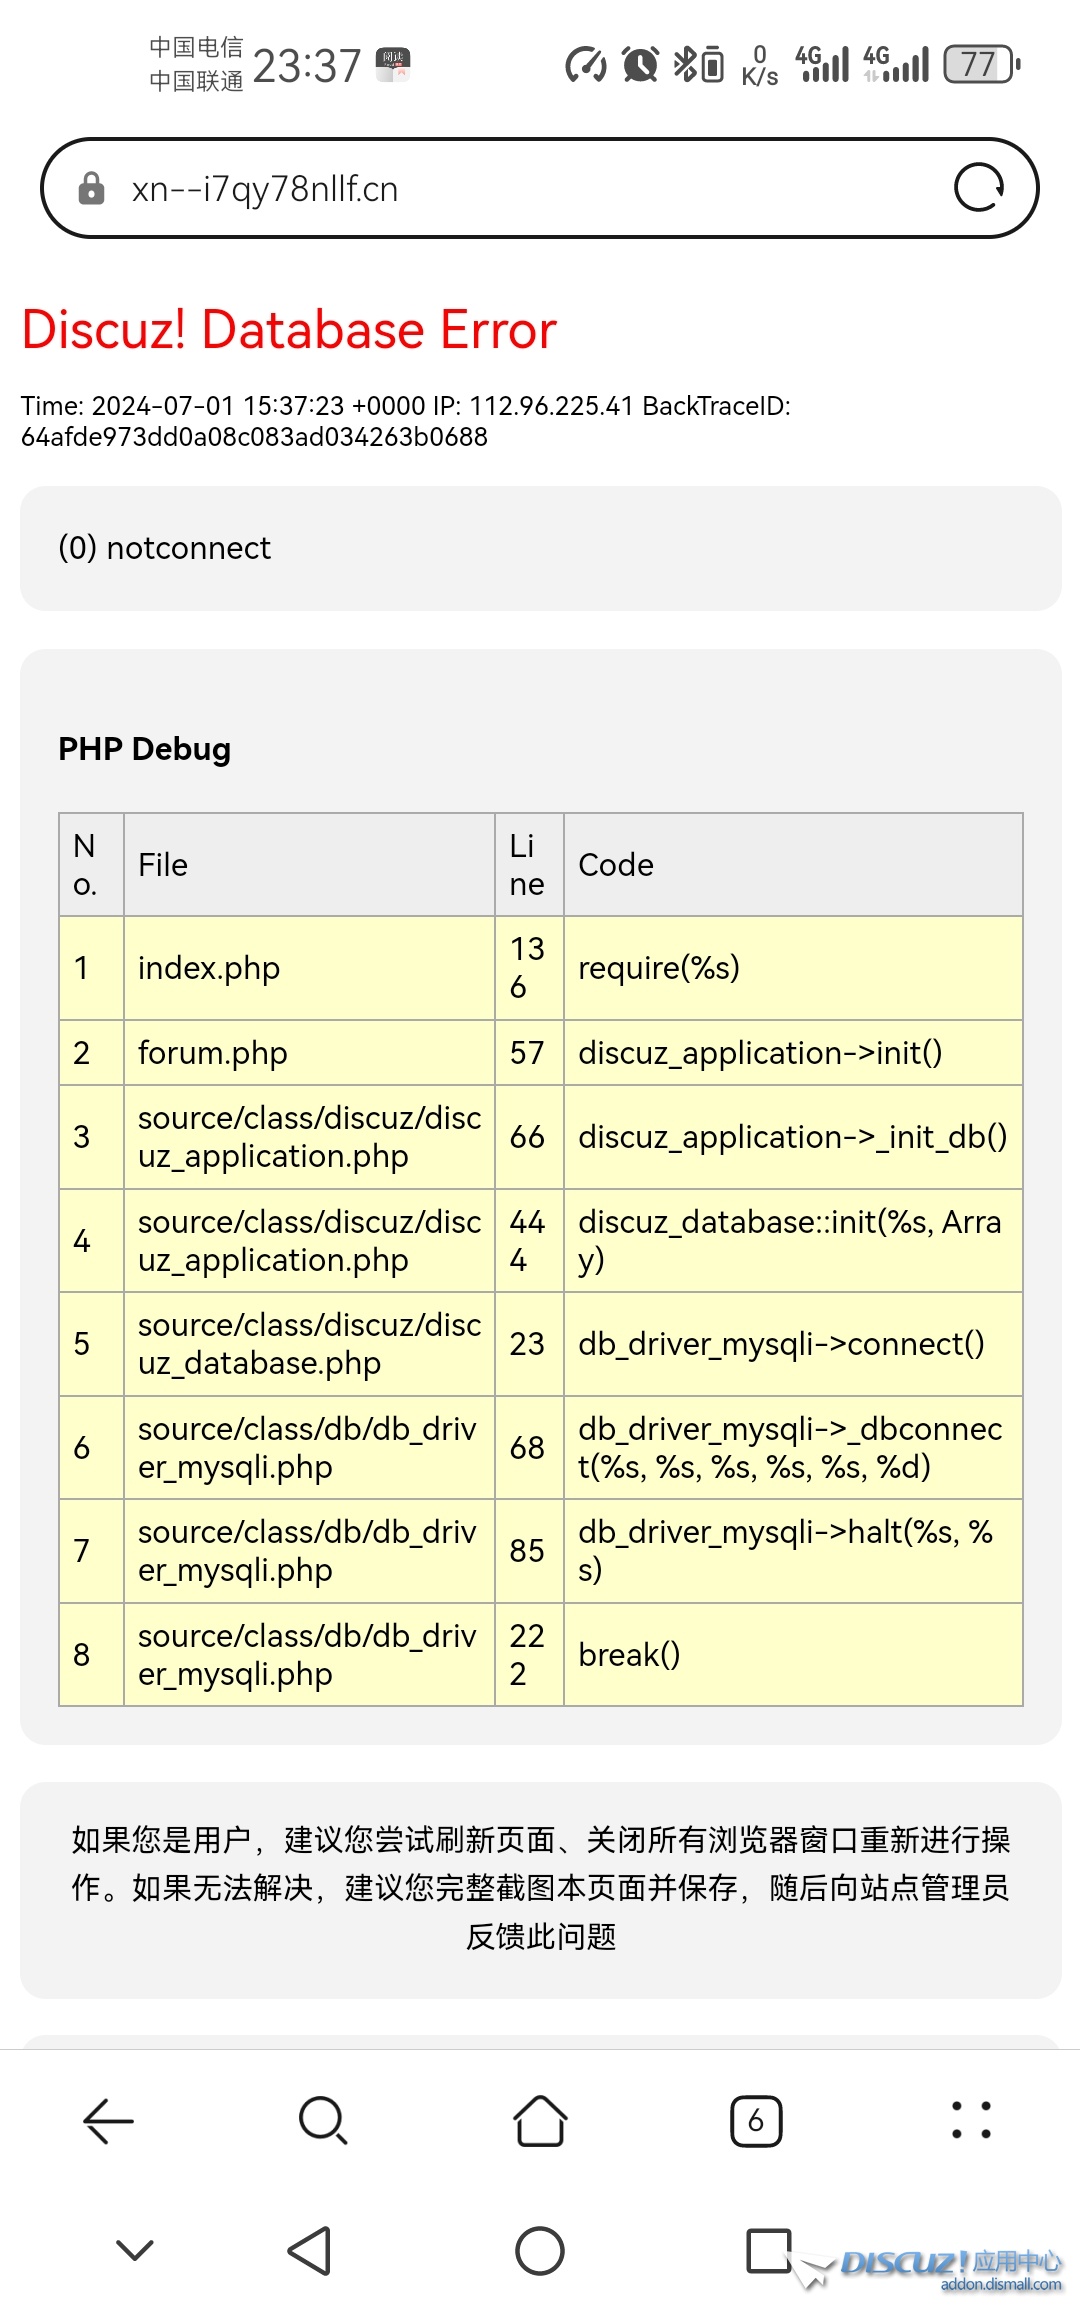Tap the 23:37 clock in status bar
The height and width of the screenshot is (2310, 1080).
(306, 66)
